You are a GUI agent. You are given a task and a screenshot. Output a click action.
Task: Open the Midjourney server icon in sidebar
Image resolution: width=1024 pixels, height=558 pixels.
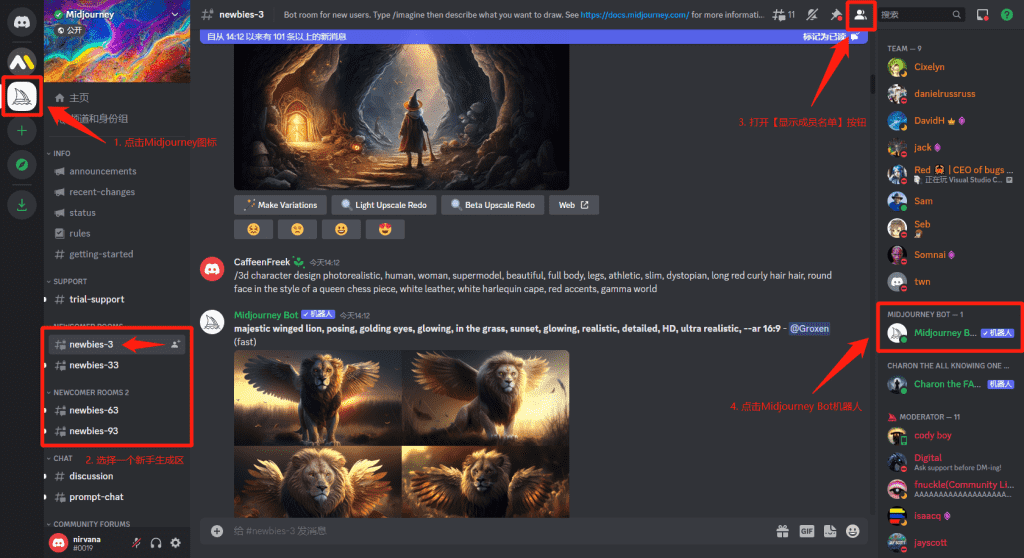[x=22, y=96]
